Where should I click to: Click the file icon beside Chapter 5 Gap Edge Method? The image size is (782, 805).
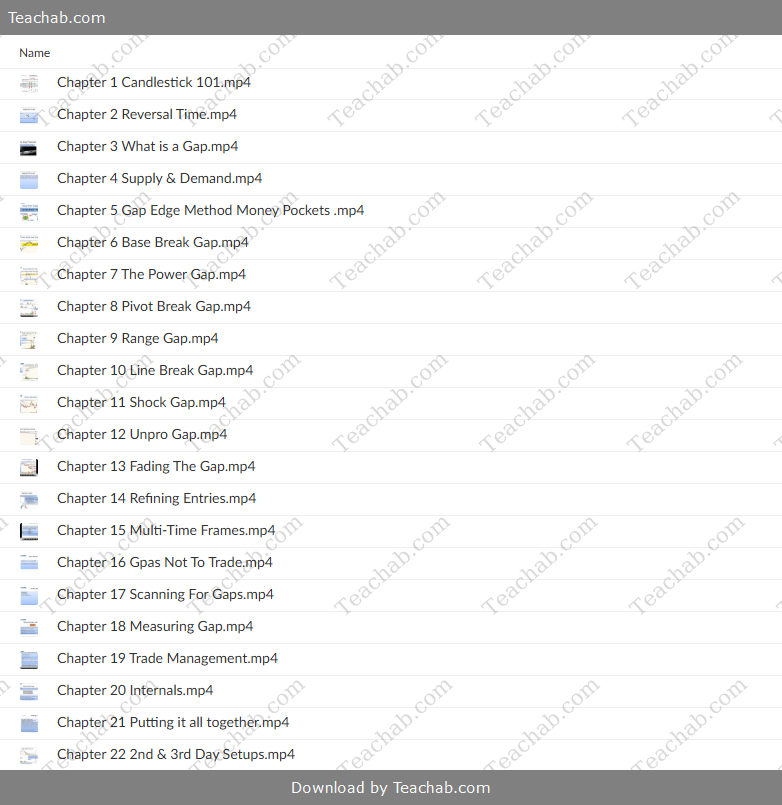29,211
